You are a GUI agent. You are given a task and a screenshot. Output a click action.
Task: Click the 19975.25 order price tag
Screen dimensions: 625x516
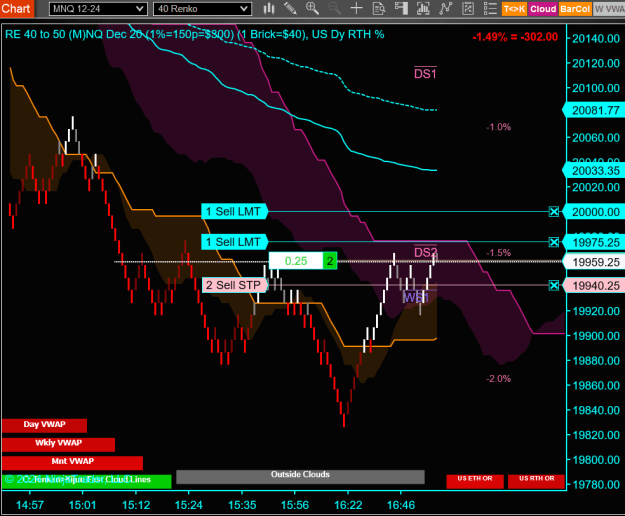594,242
